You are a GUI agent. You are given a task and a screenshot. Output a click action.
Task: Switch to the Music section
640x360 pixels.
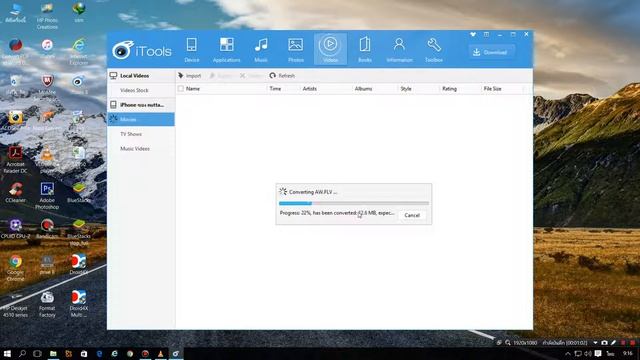[x=261, y=49]
